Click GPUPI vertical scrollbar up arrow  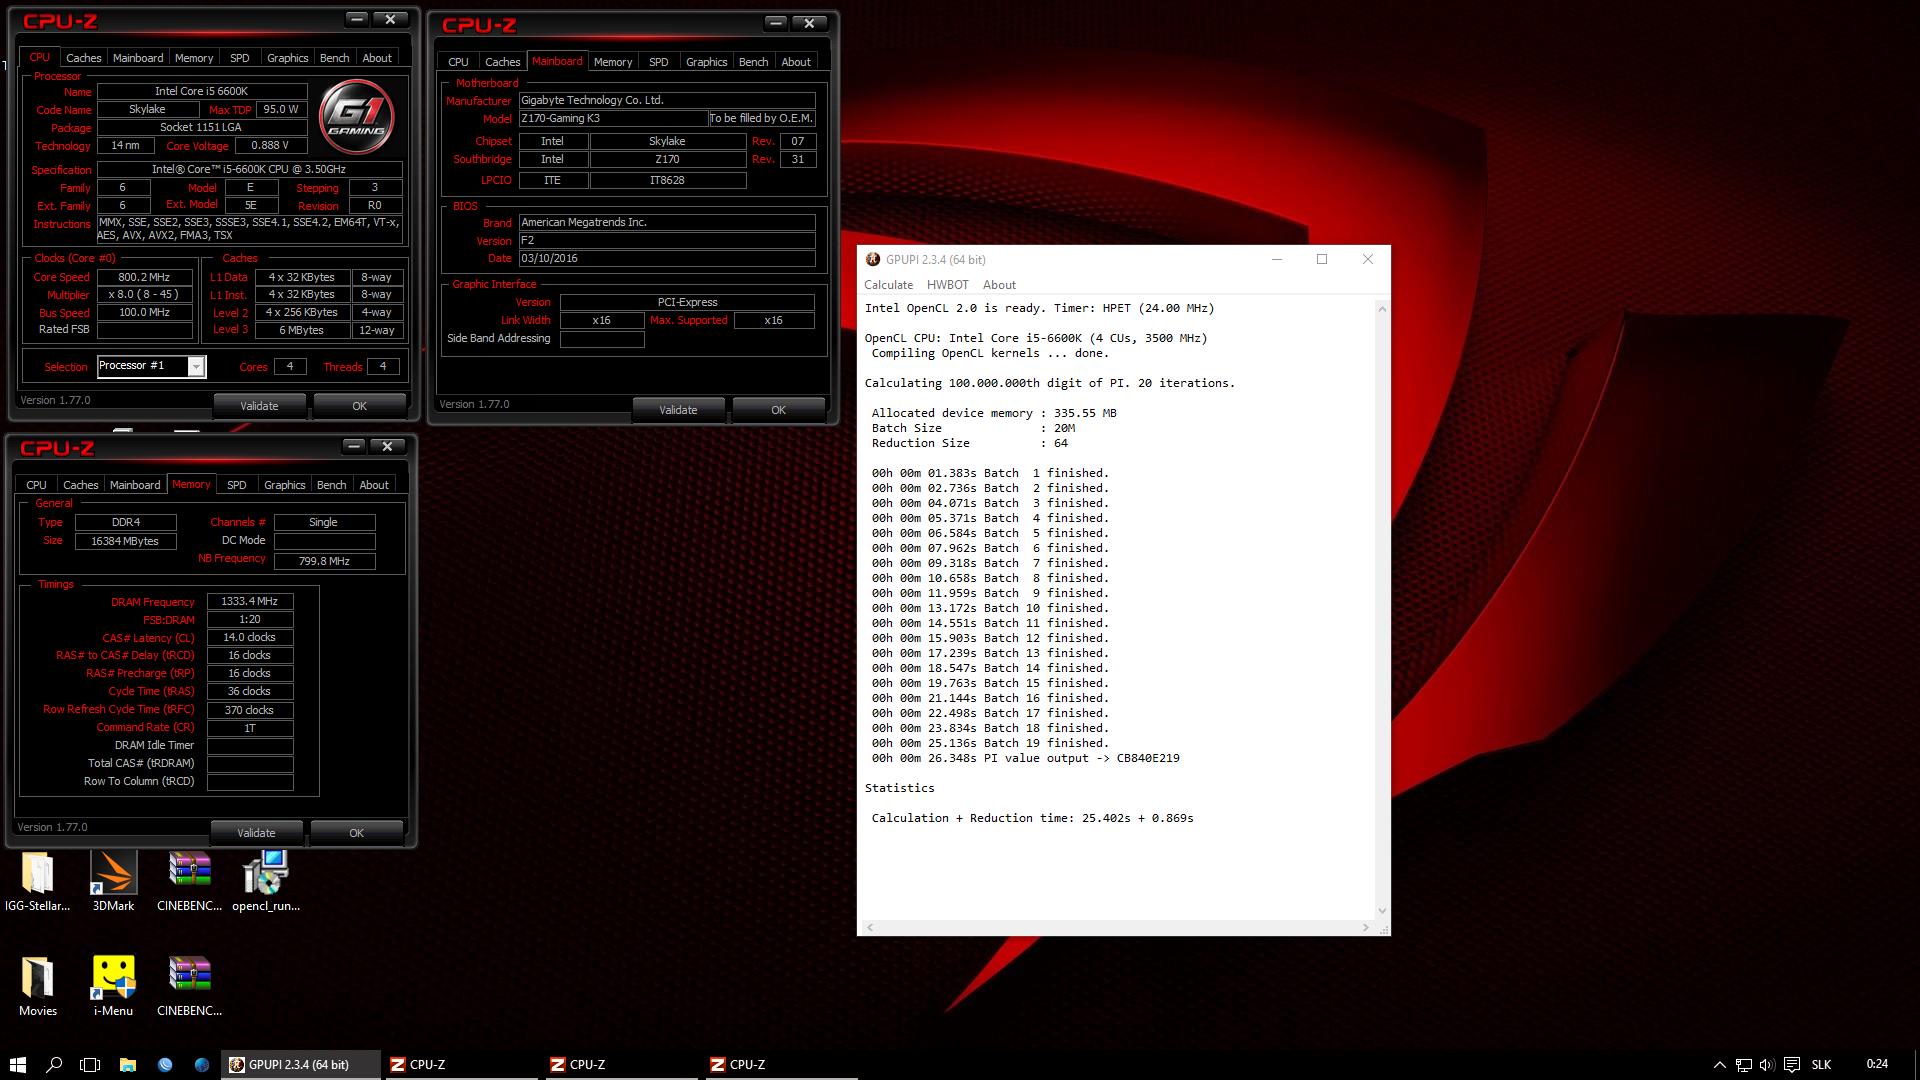click(x=1382, y=309)
